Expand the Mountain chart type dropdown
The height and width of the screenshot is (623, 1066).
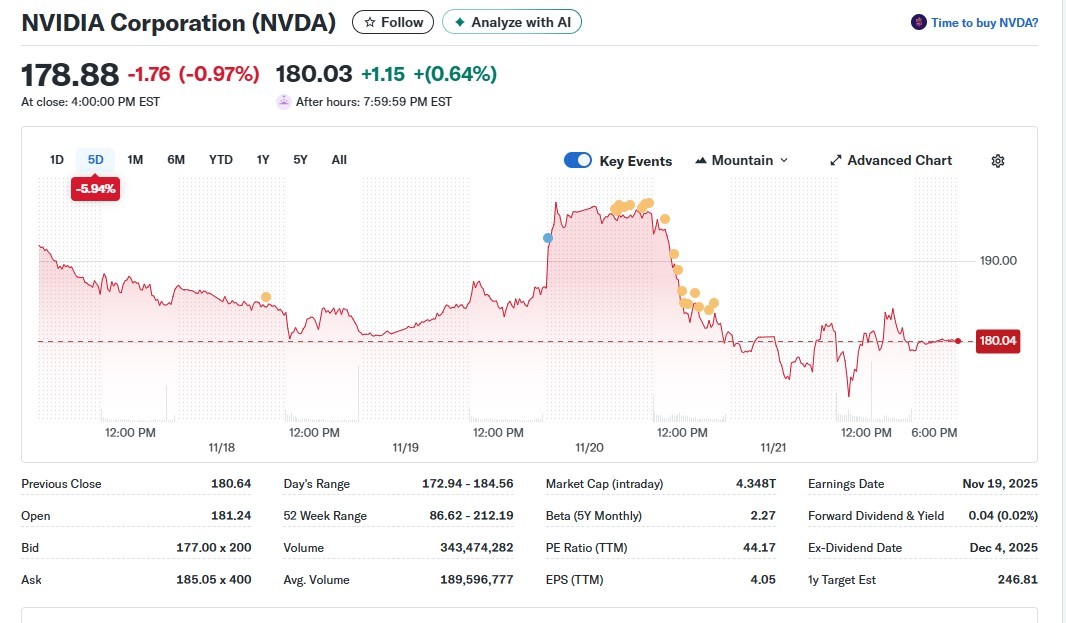coord(783,161)
